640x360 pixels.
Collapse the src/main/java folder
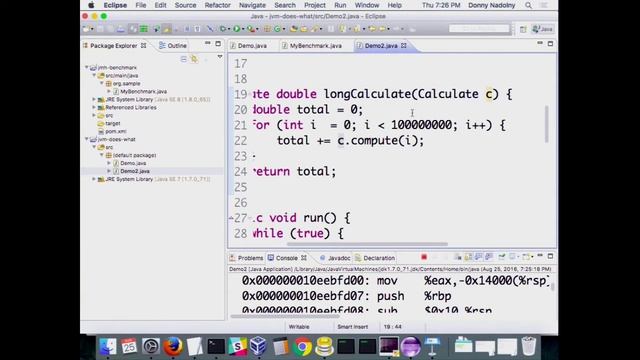click(x=94, y=75)
